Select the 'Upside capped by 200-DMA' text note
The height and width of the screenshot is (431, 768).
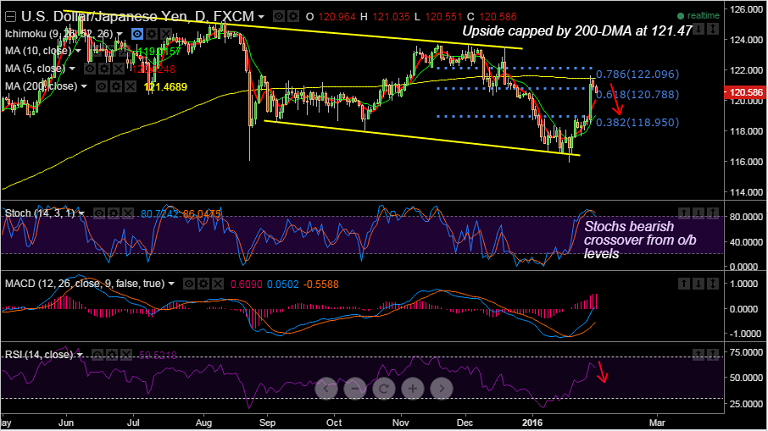(577, 31)
